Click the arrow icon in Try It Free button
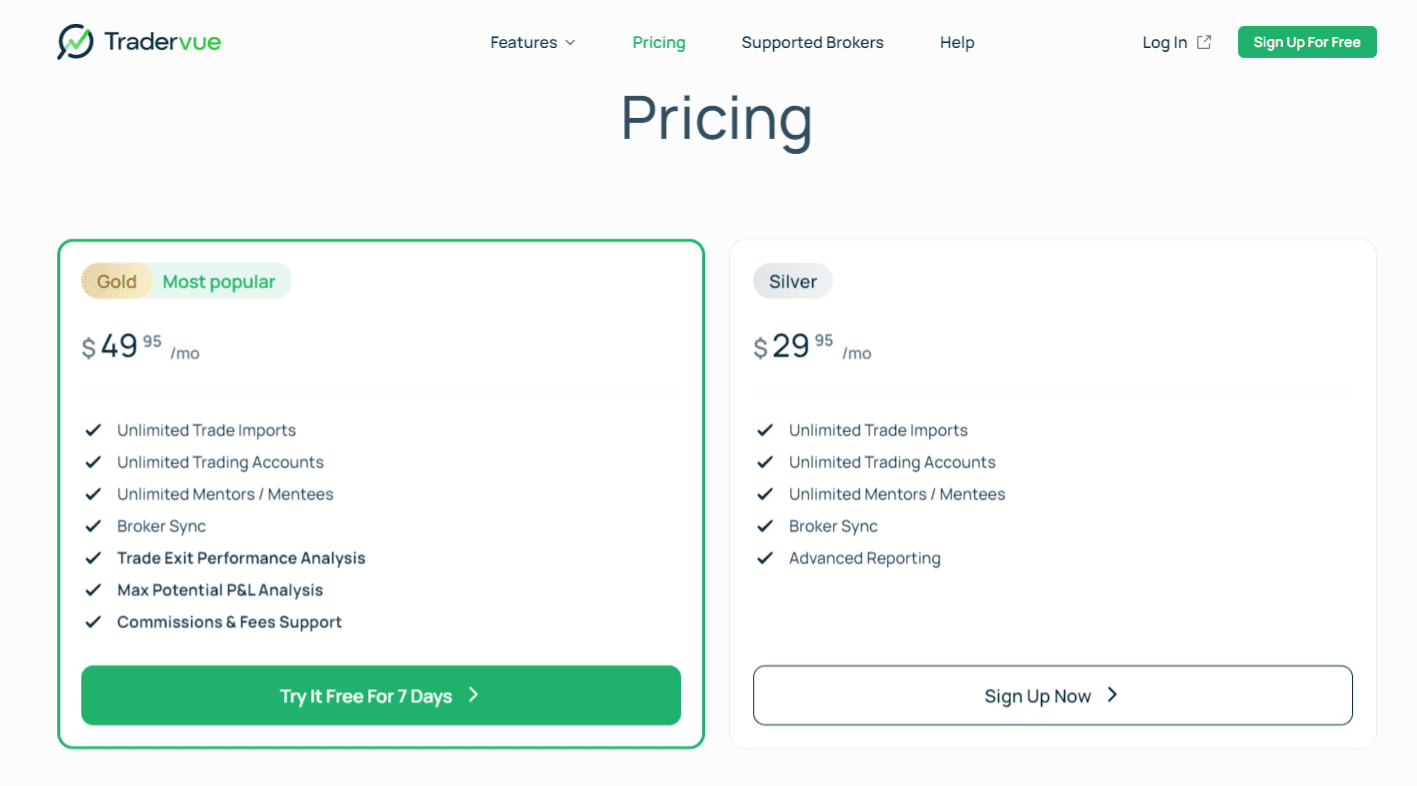 (x=472, y=695)
